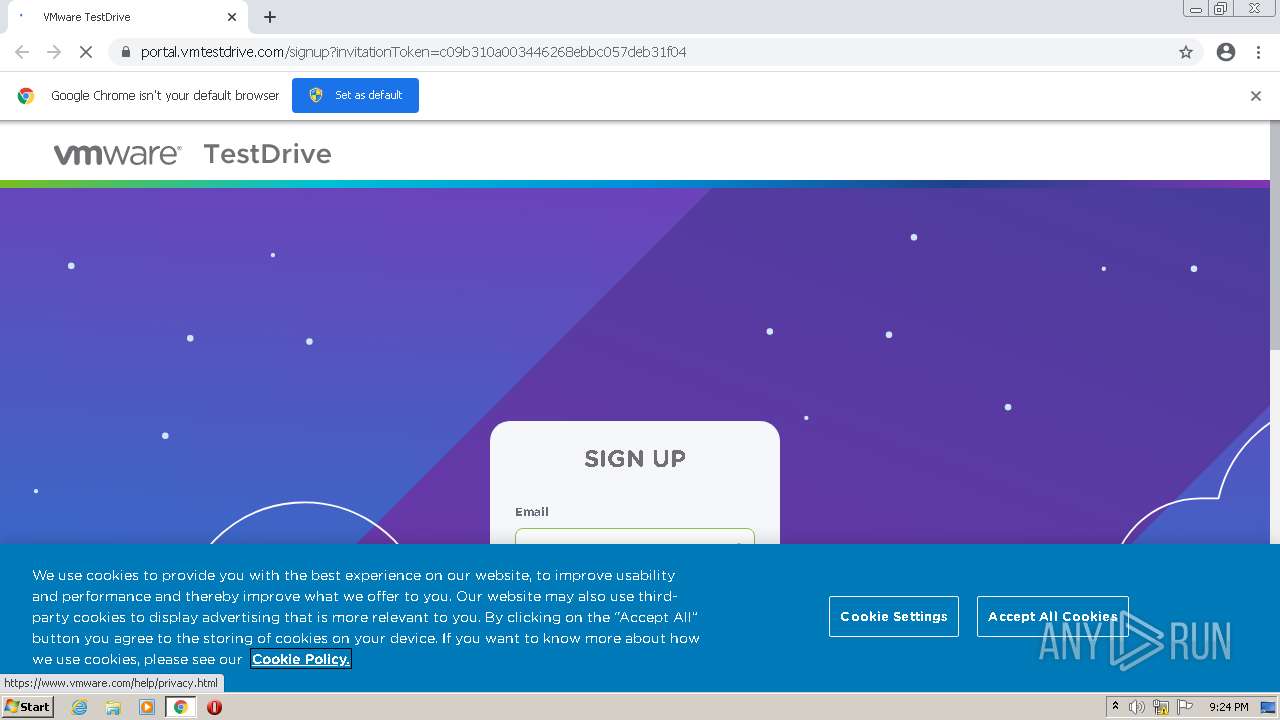The image size is (1280, 720).
Task: Launch Internet Explorer from taskbar
Action: [x=80, y=707]
